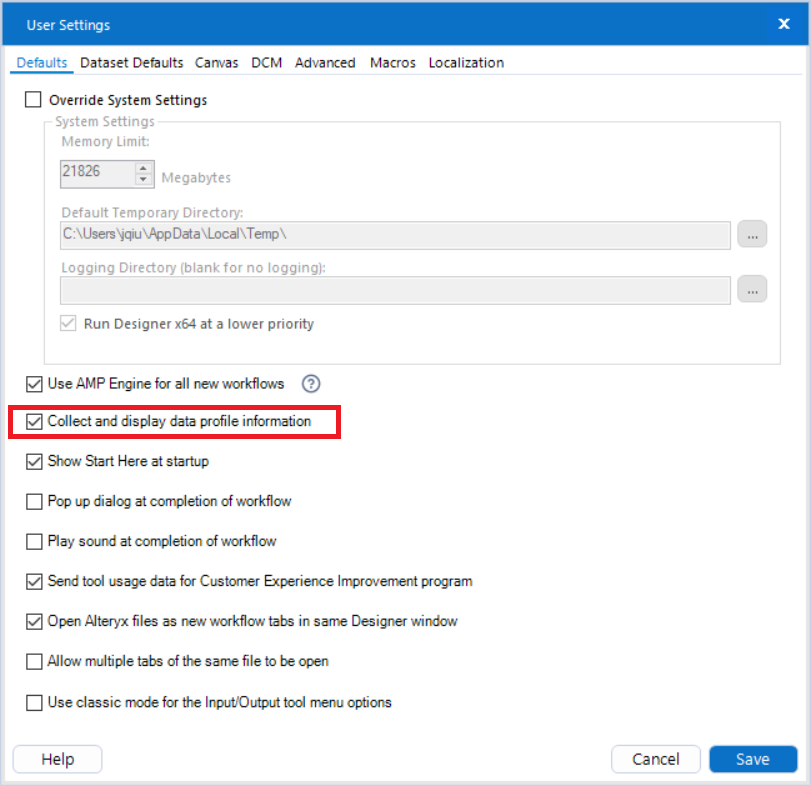The height and width of the screenshot is (786, 811).
Task: Uncheck Send tool usage data checkbox
Action: (33, 581)
